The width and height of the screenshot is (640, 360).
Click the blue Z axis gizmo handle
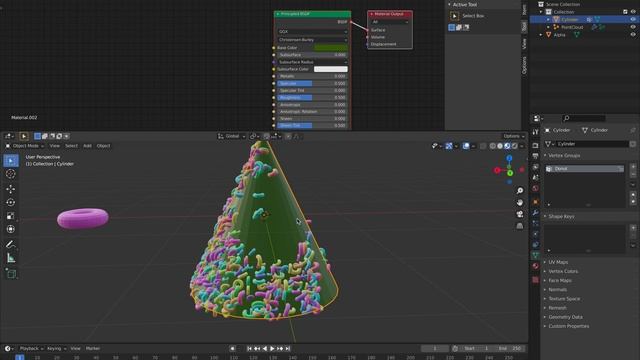pos(509,158)
